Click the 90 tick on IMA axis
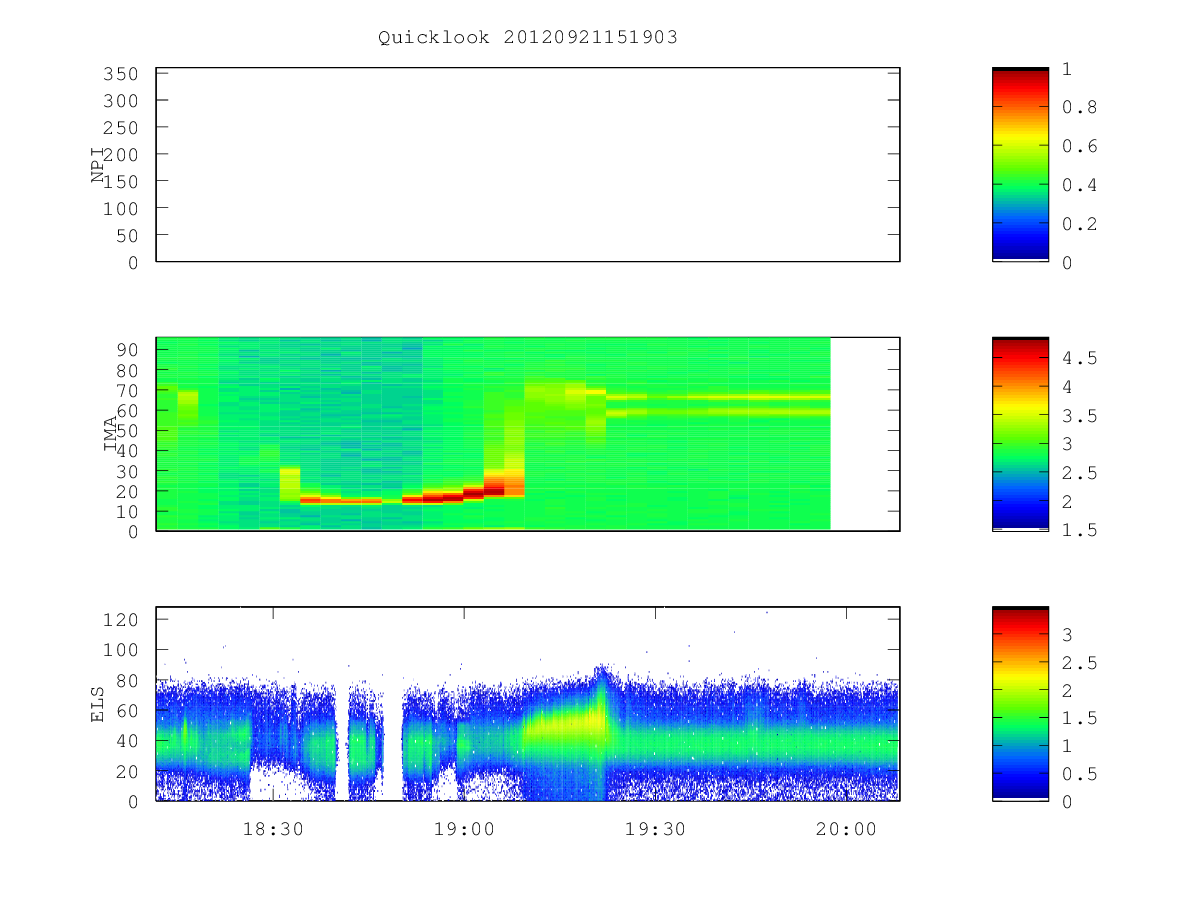This screenshot has height=900, width=1200. click(127, 349)
